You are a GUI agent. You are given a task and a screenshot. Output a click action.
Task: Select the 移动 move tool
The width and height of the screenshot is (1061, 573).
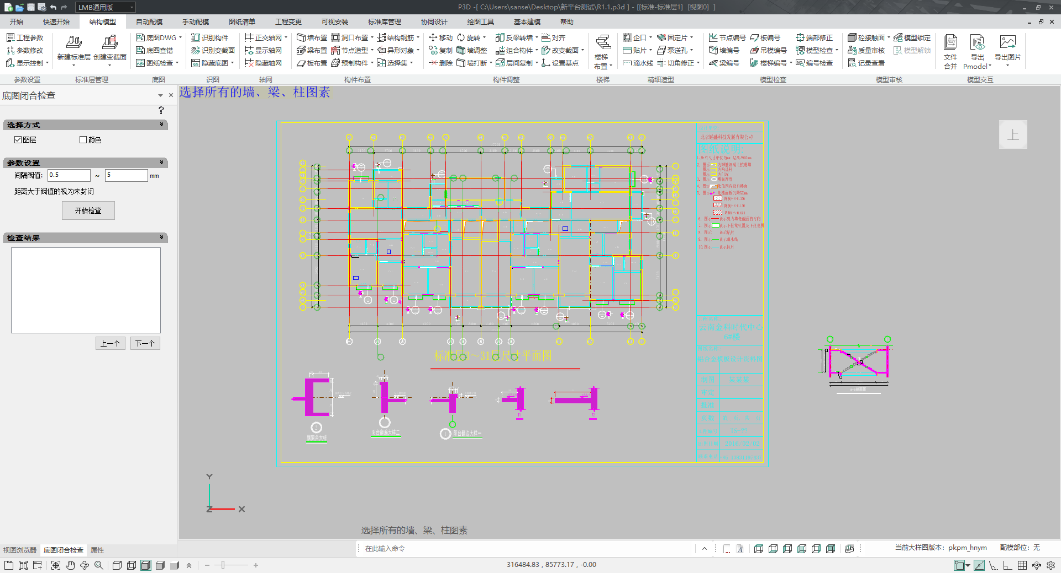(x=441, y=37)
